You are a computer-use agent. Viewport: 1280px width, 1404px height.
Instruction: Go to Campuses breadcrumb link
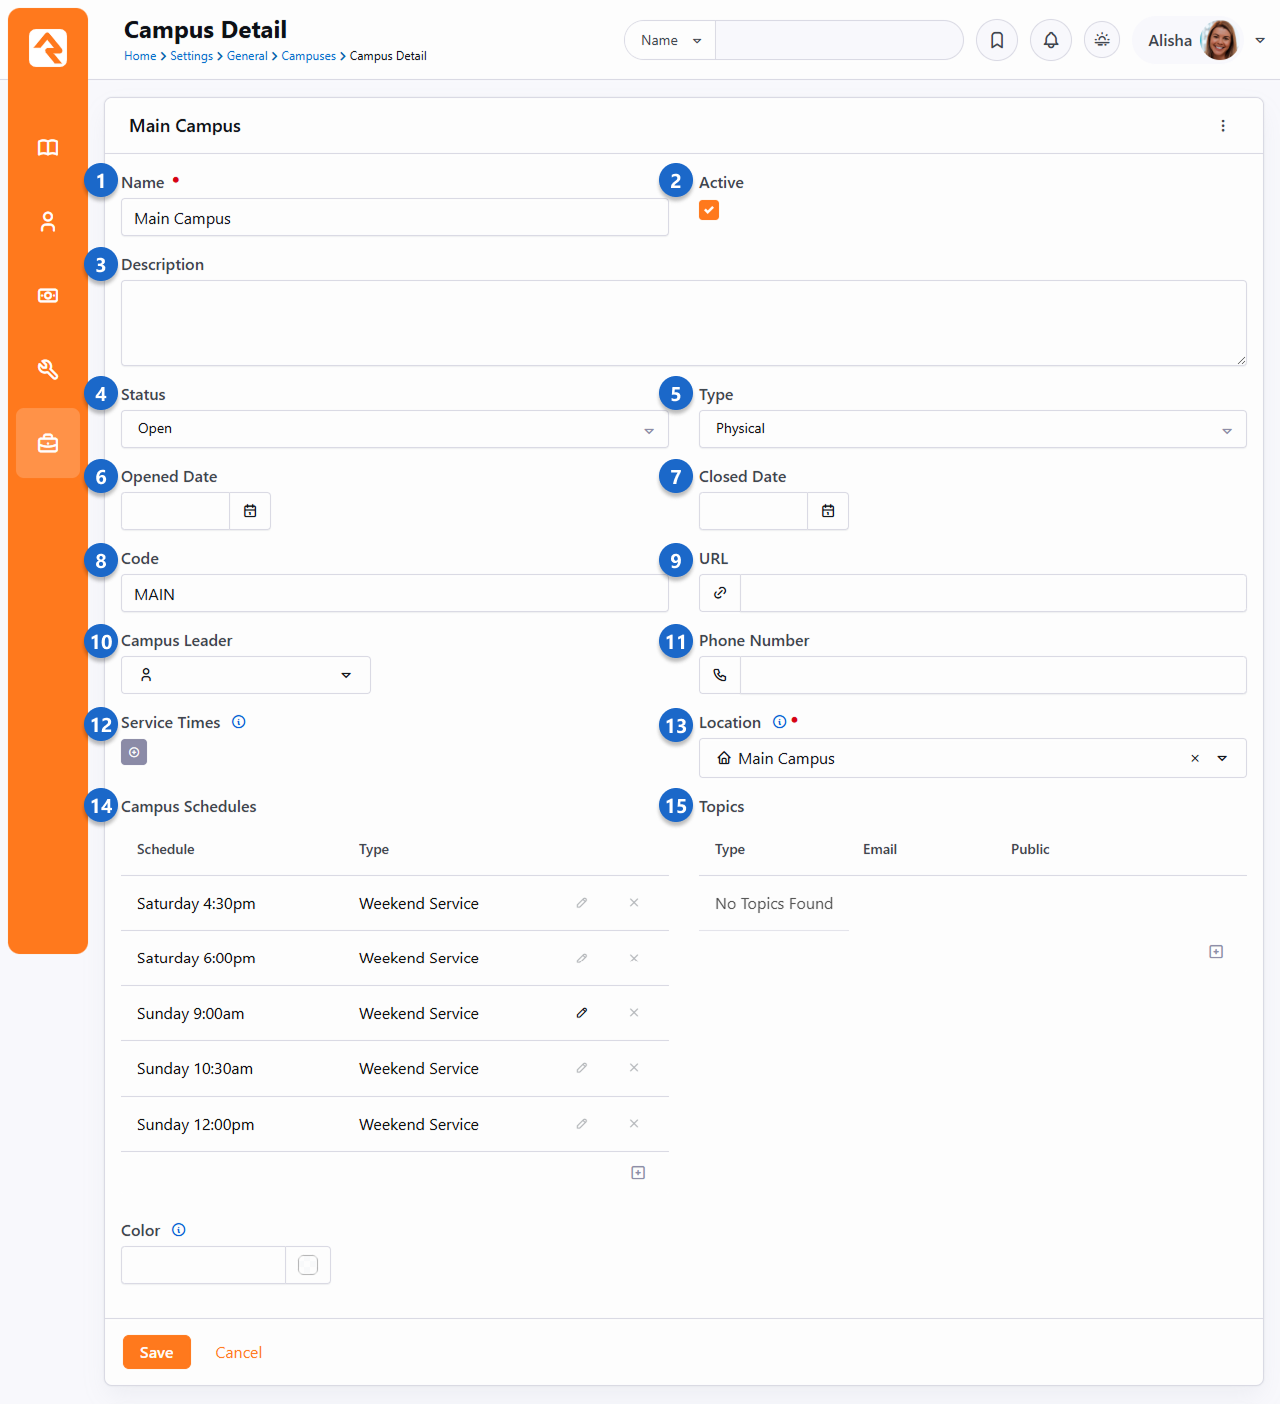coord(308,56)
